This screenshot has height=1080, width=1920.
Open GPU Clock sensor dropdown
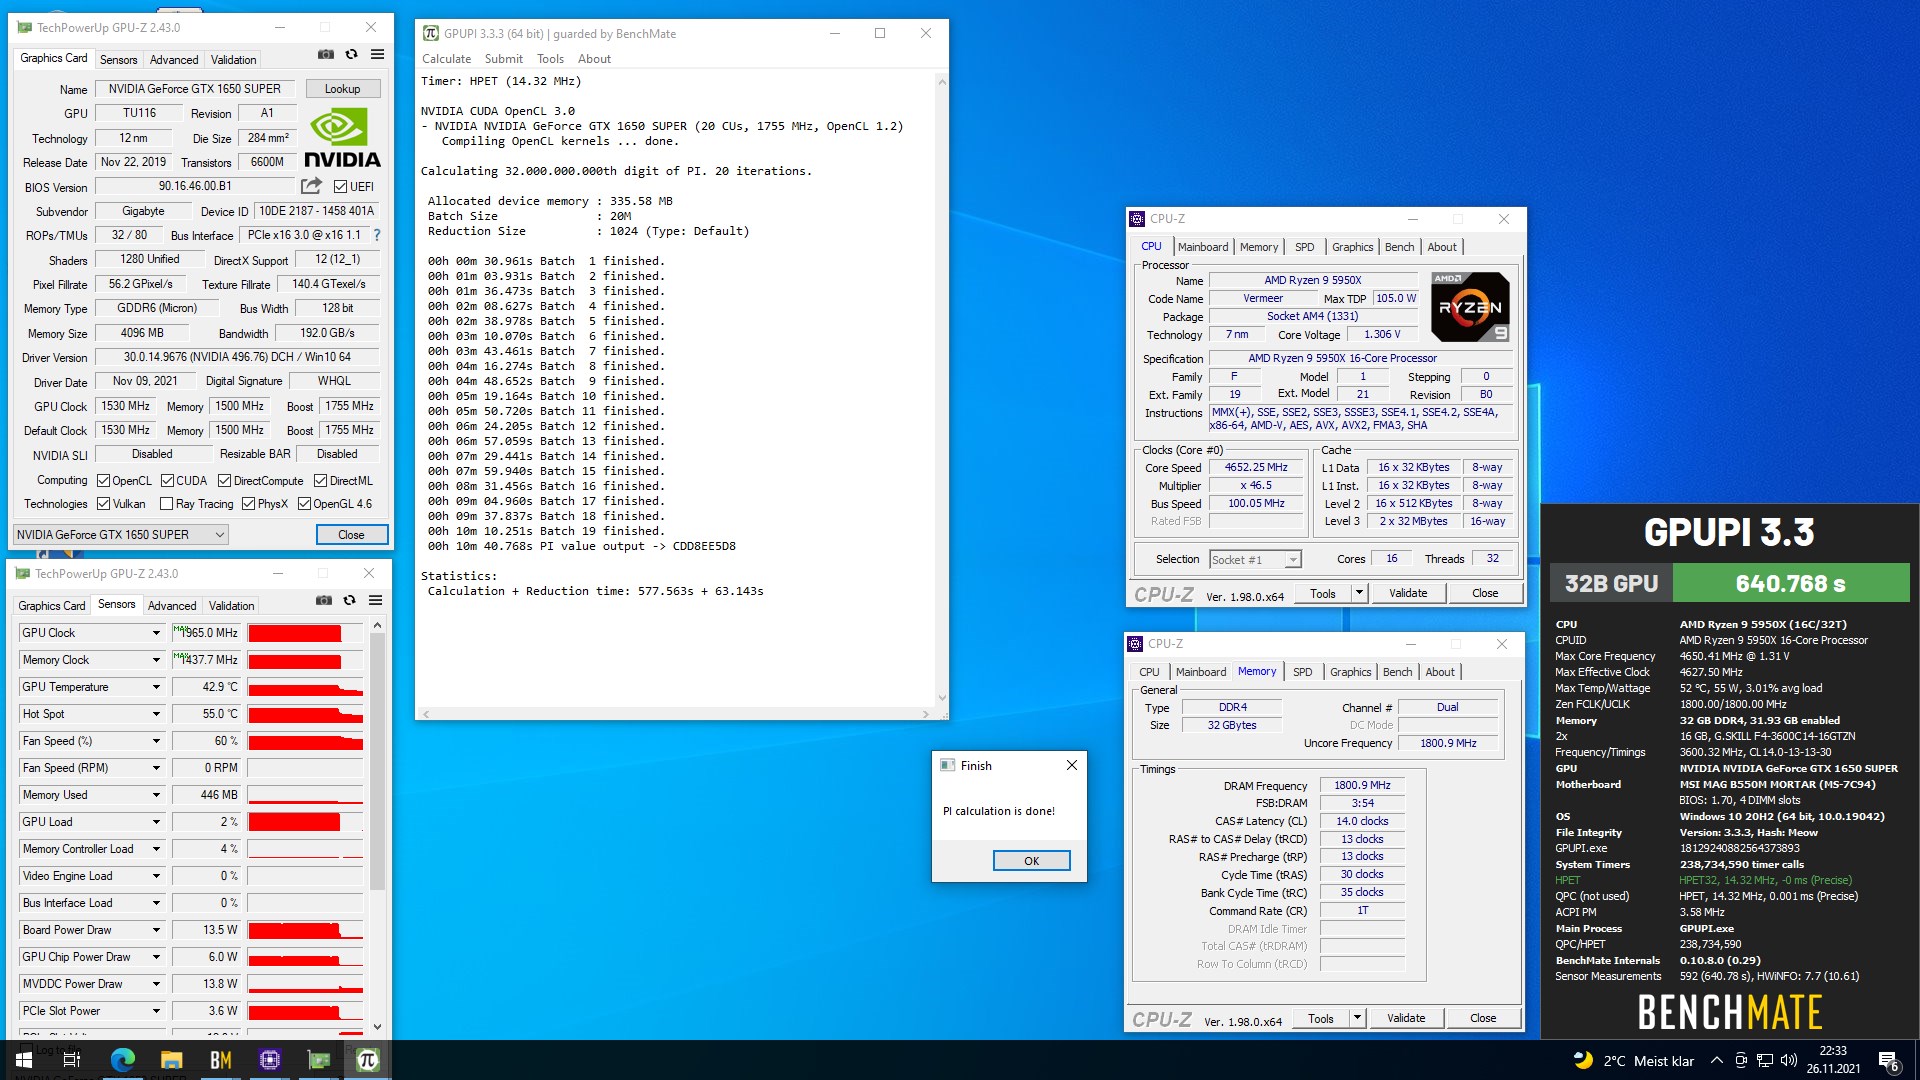coord(156,633)
